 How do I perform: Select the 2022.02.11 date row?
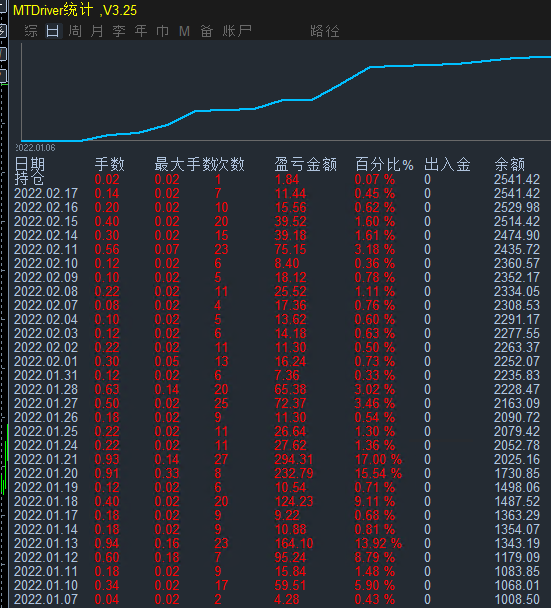[46, 249]
